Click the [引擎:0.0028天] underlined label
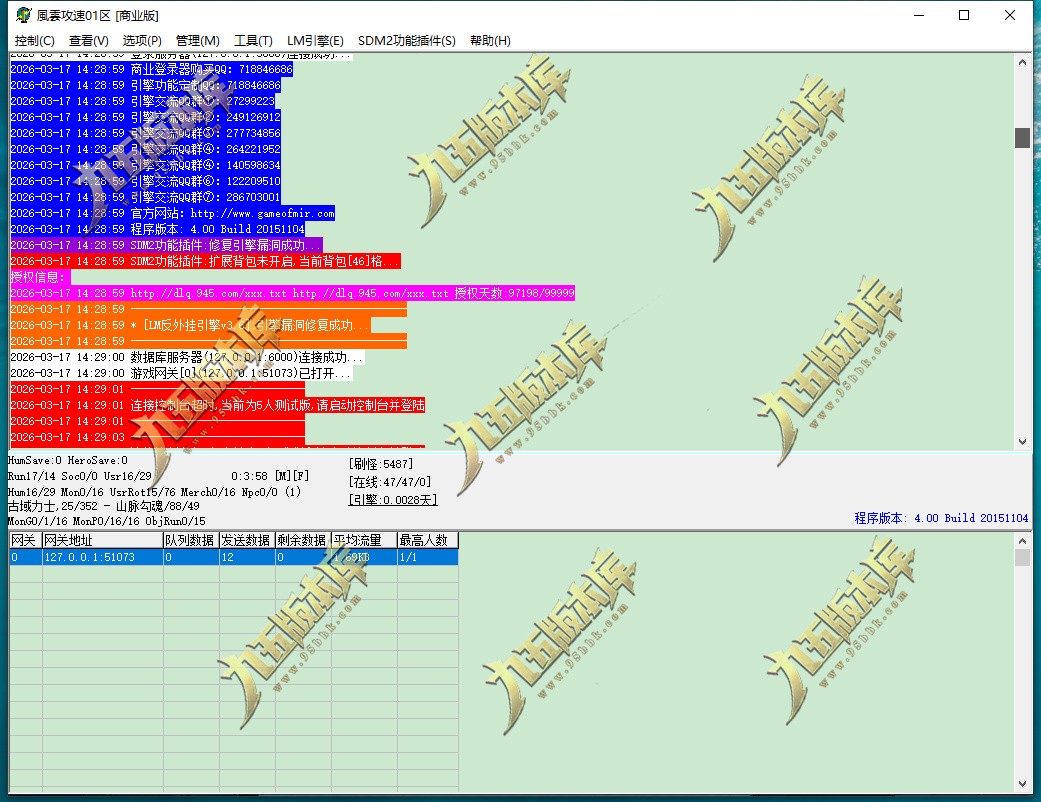Image resolution: width=1041 pixels, height=802 pixels. click(393, 500)
